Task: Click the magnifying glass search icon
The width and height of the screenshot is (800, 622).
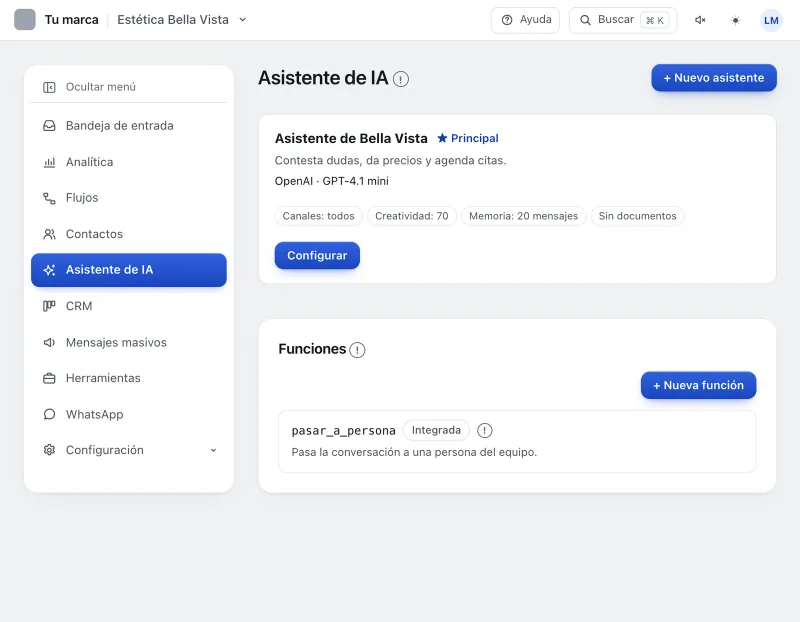Action: (585, 20)
